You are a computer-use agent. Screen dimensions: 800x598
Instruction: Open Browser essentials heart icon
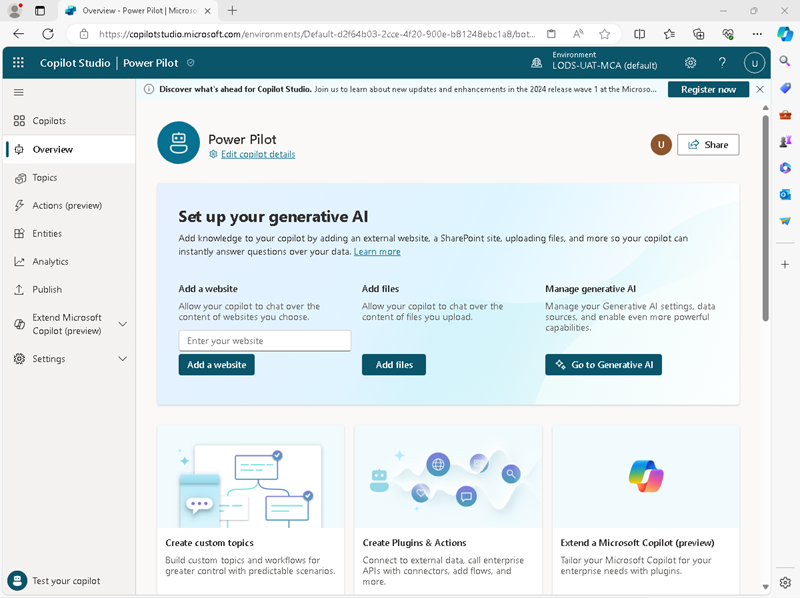(728, 34)
